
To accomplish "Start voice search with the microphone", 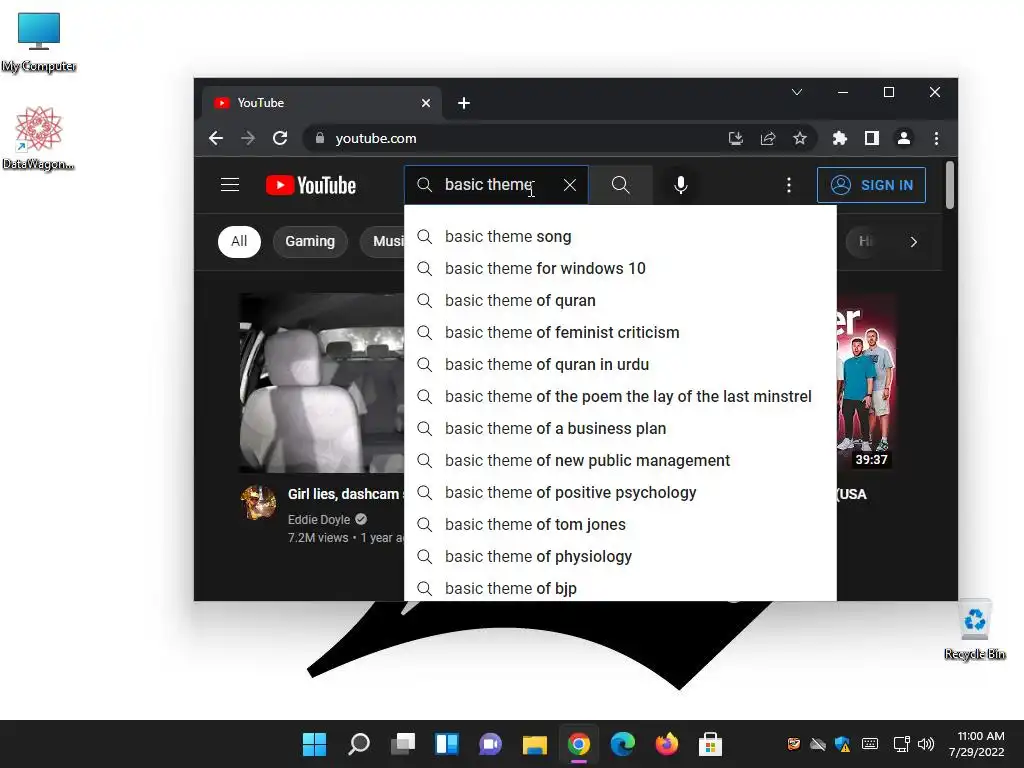I will point(680,185).
